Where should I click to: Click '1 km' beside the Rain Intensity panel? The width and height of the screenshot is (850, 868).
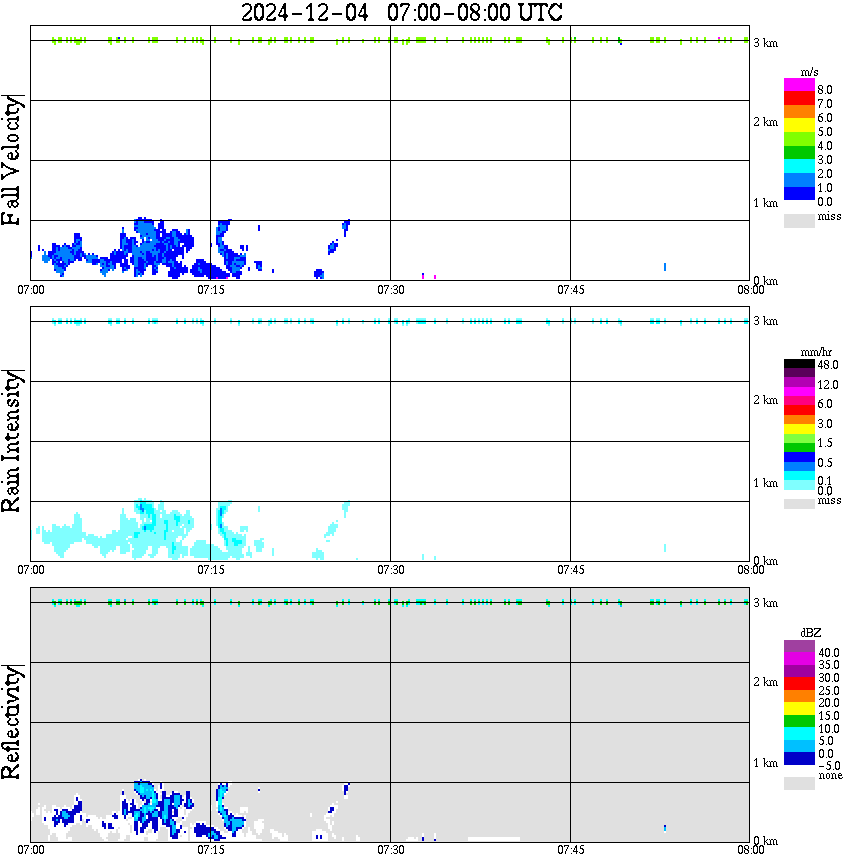tap(766, 483)
